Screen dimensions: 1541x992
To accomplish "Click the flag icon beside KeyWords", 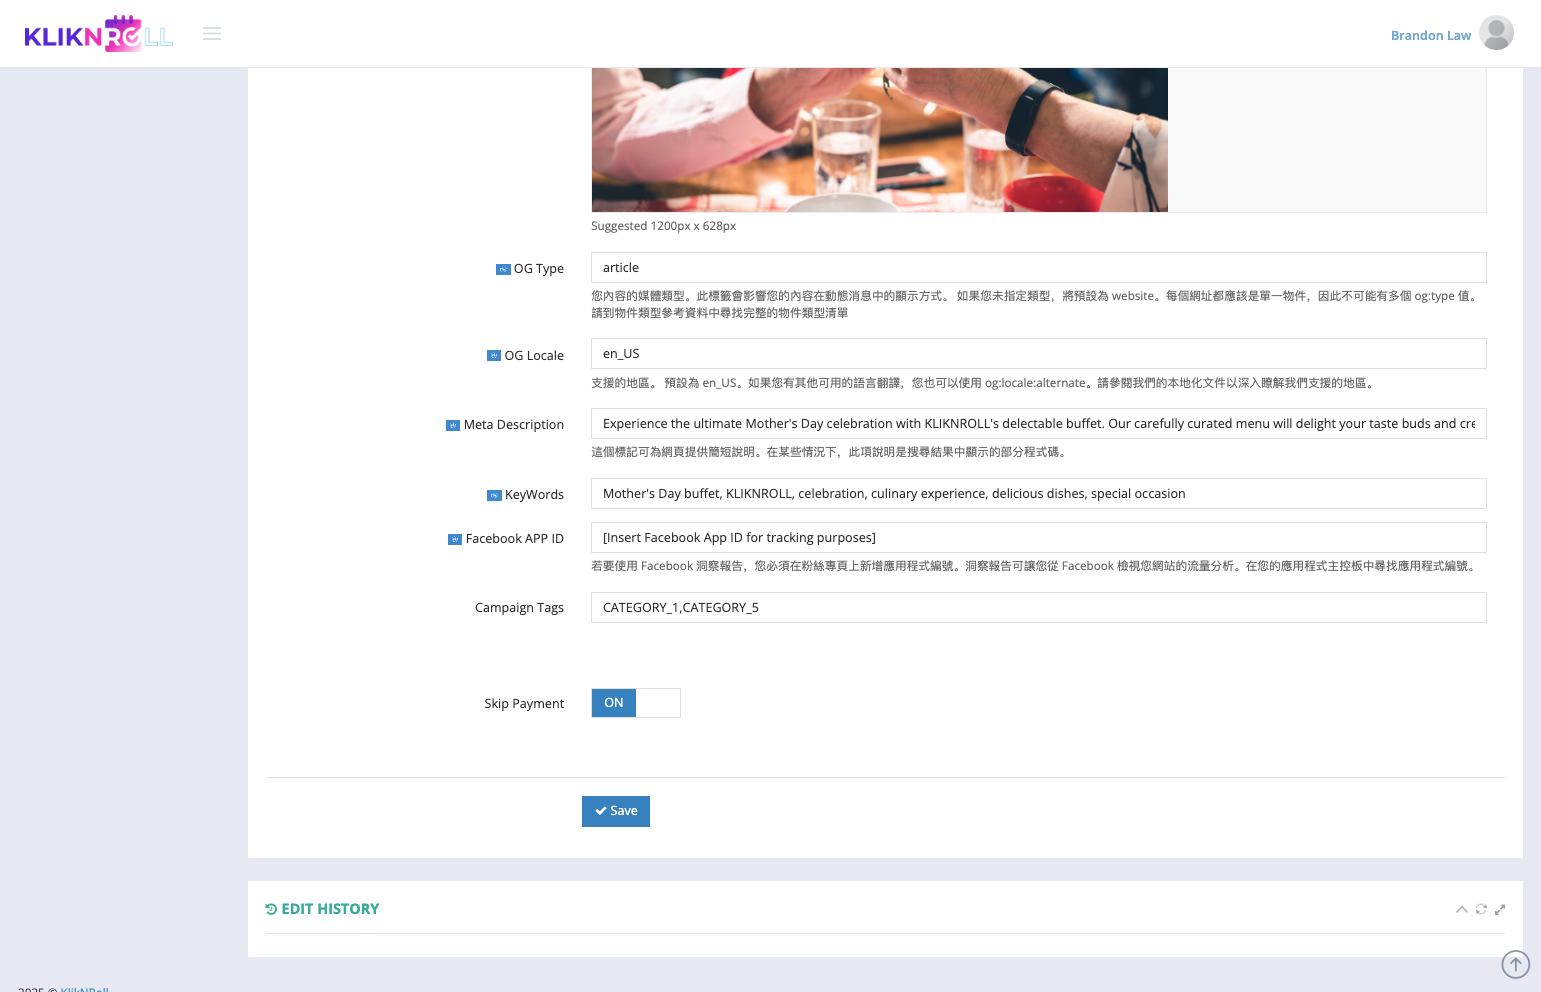I will [494, 495].
